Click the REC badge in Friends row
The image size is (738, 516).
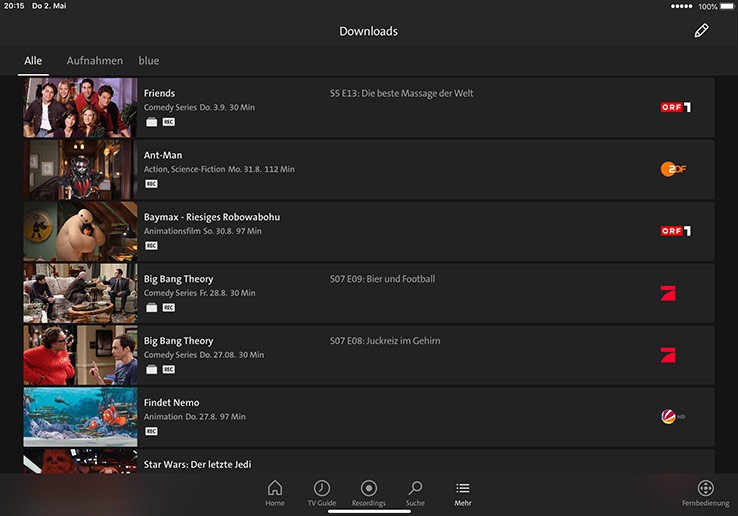click(x=168, y=122)
